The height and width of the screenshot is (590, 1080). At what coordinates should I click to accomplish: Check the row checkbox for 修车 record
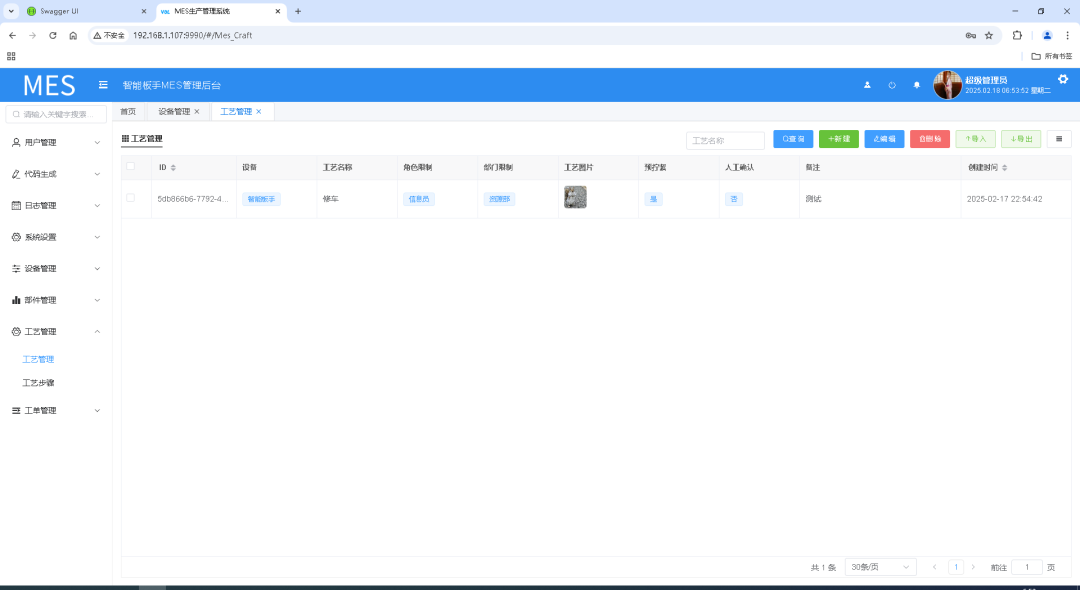tap(130, 198)
